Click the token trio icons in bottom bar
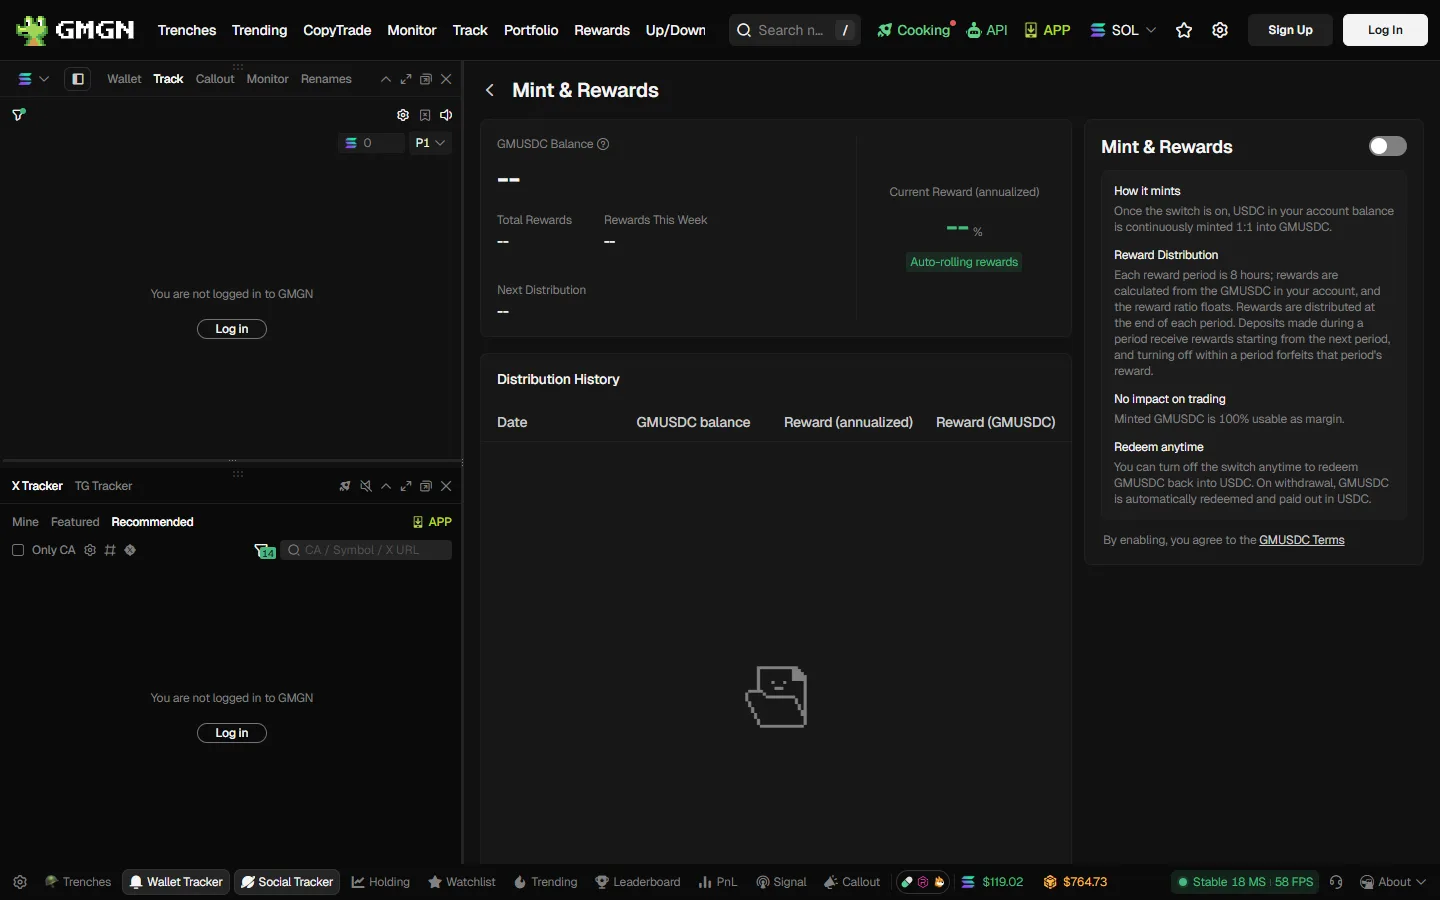The image size is (1440, 900). pos(922,882)
